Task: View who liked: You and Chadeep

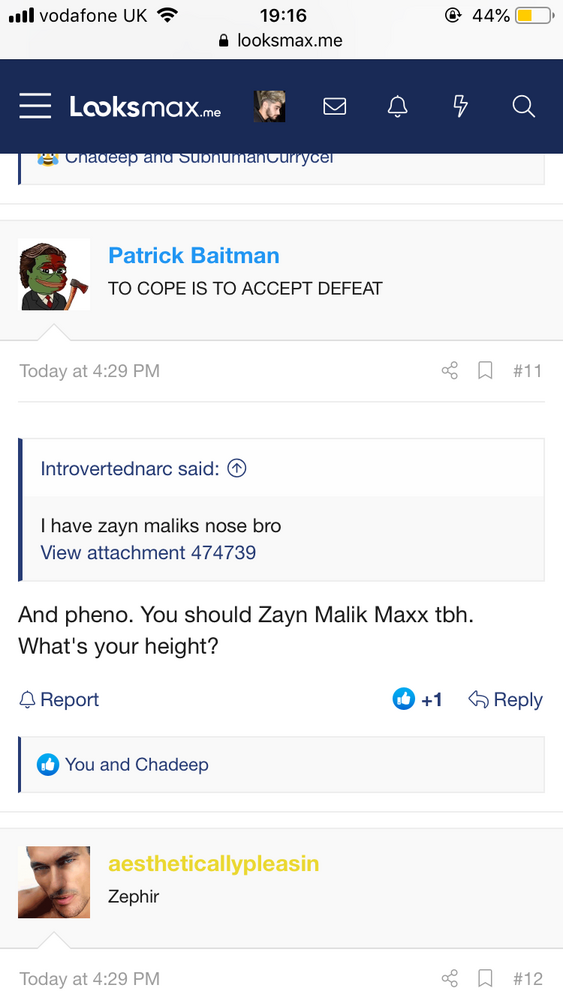Action: click(136, 765)
